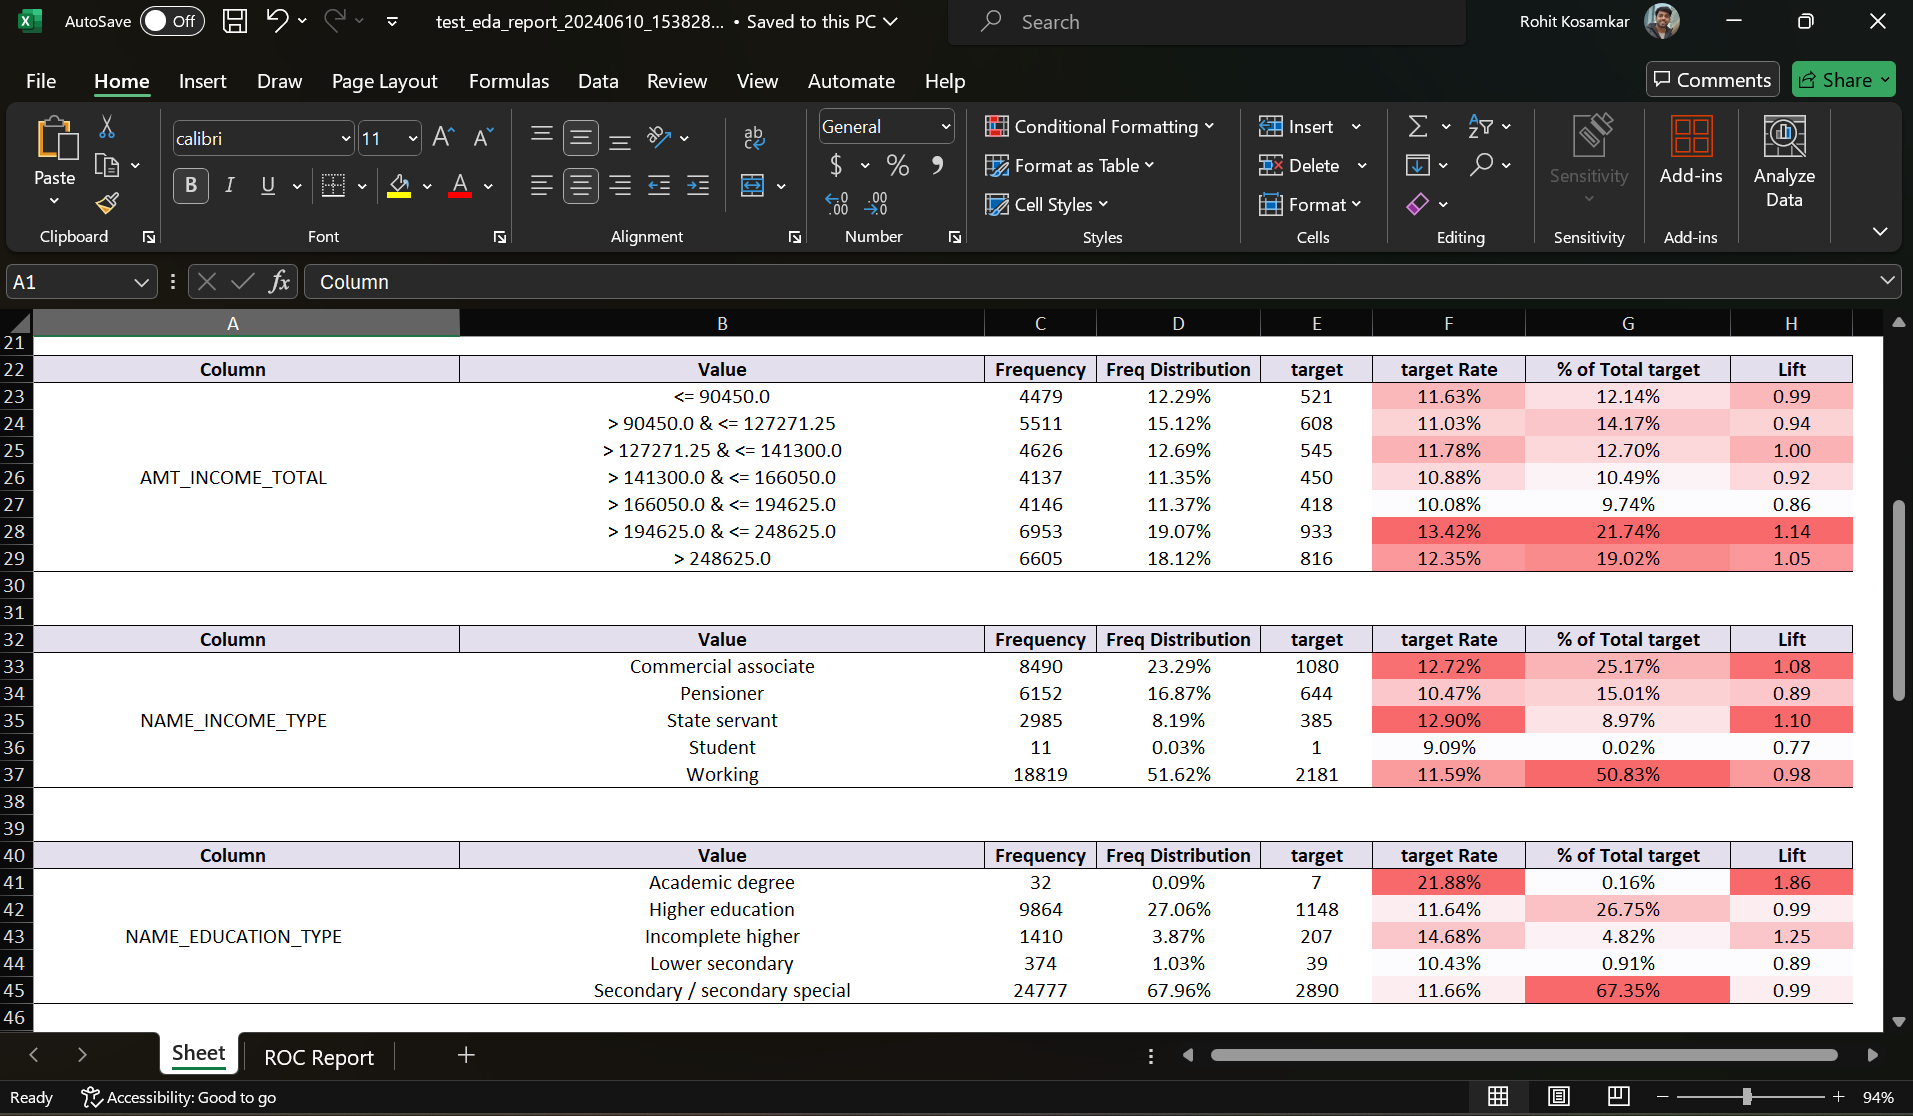Open the Analyze Data pane
The height and width of the screenshot is (1116, 1913).
[x=1784, y=160]
